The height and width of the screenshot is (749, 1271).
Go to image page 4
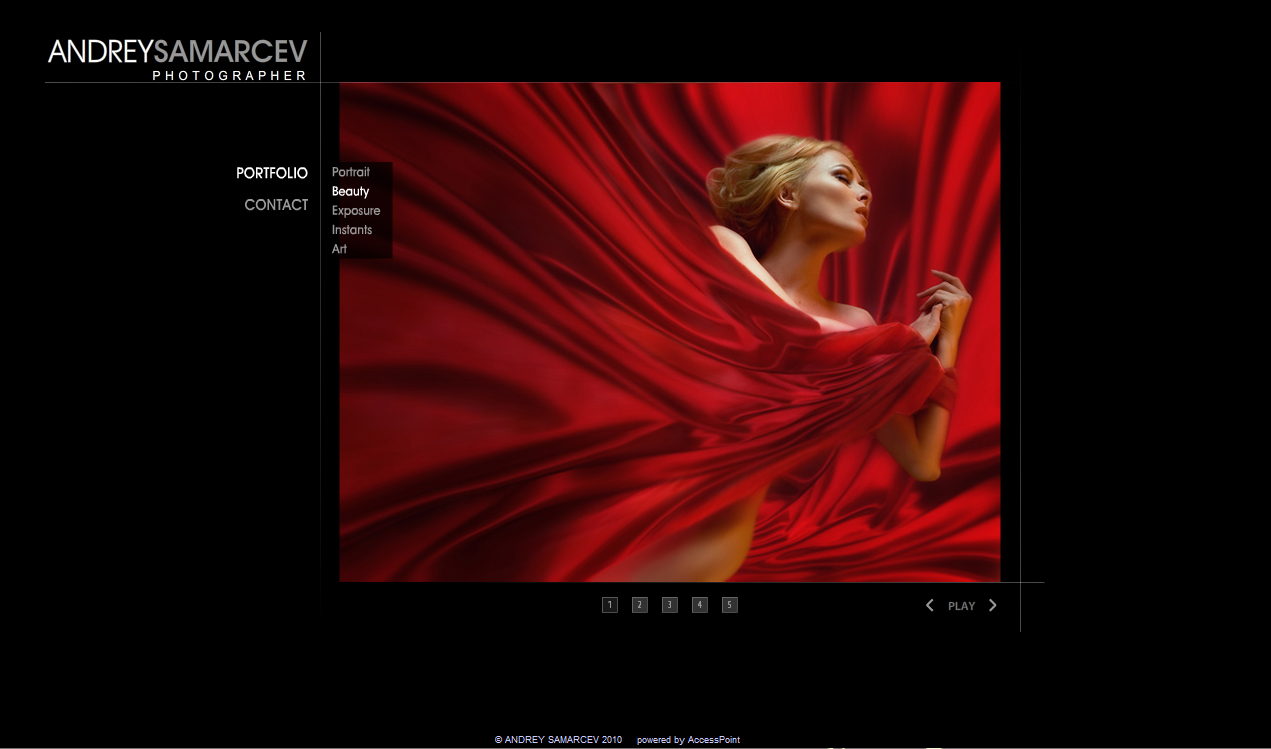point(700,605)
